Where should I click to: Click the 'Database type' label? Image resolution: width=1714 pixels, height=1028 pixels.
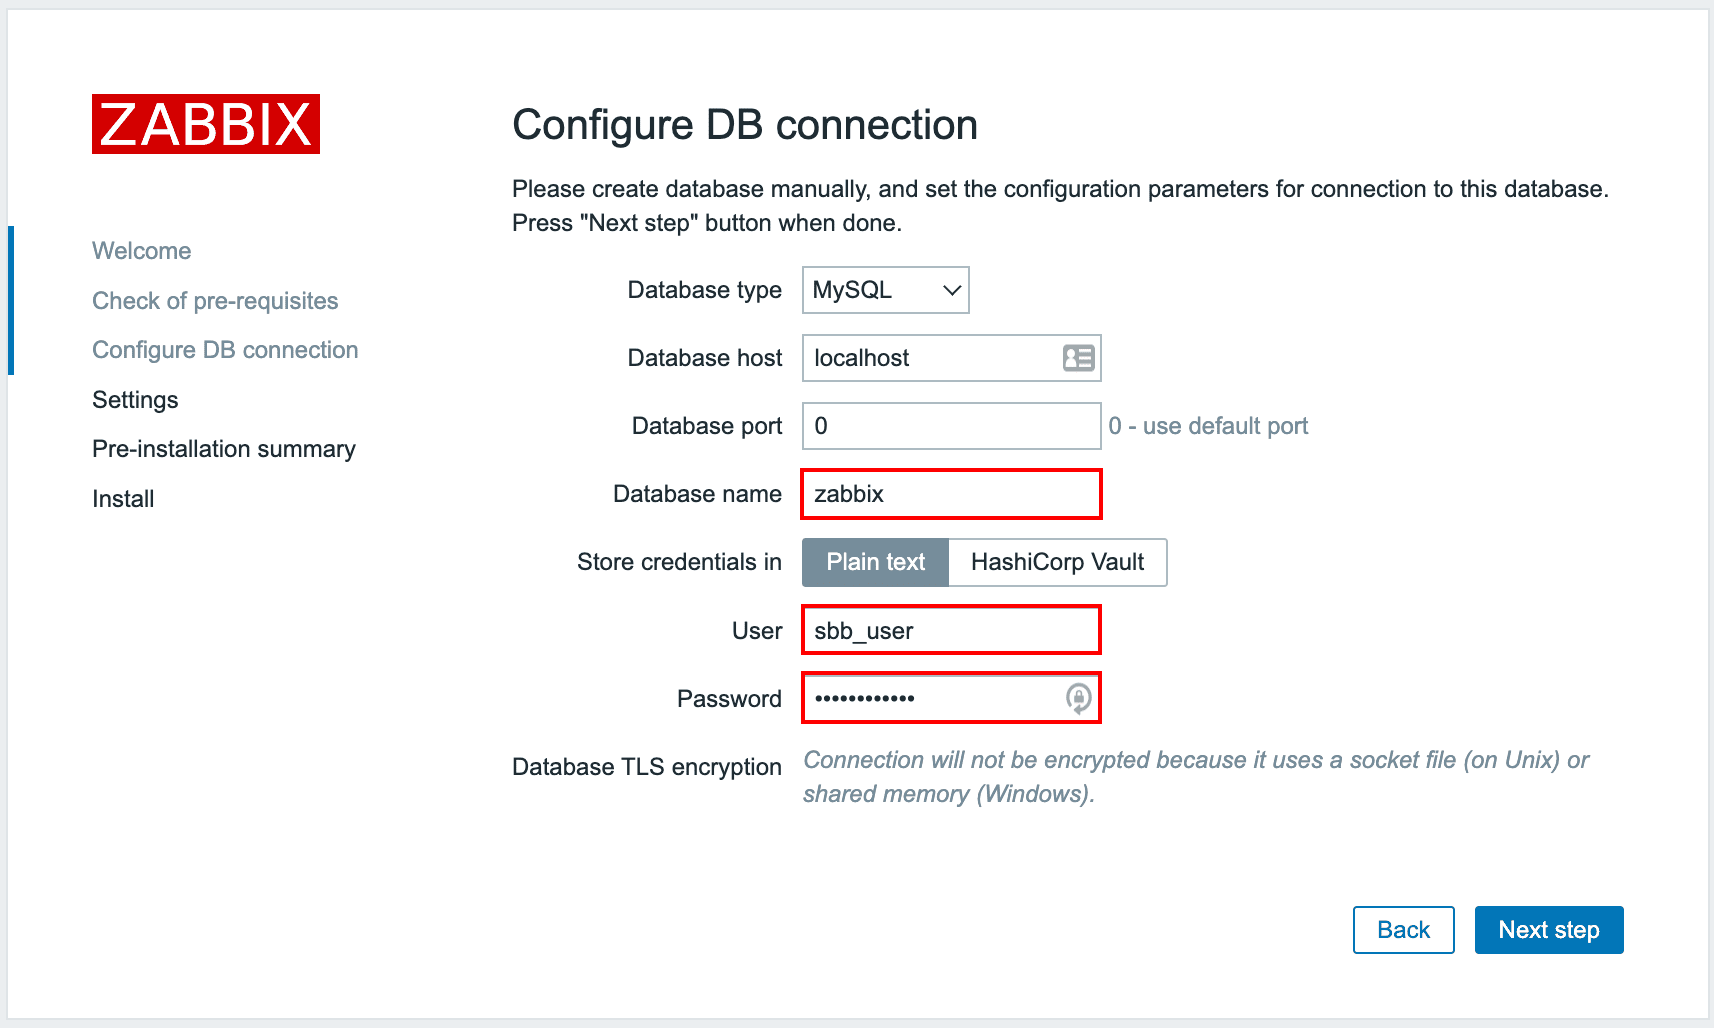[705, 290]
